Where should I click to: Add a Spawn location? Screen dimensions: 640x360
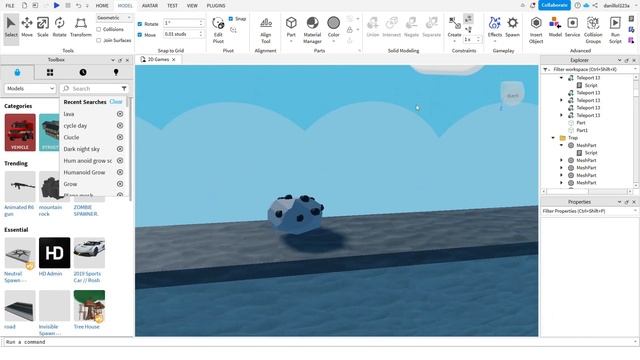pyautogui.click(x=513, y=27)
